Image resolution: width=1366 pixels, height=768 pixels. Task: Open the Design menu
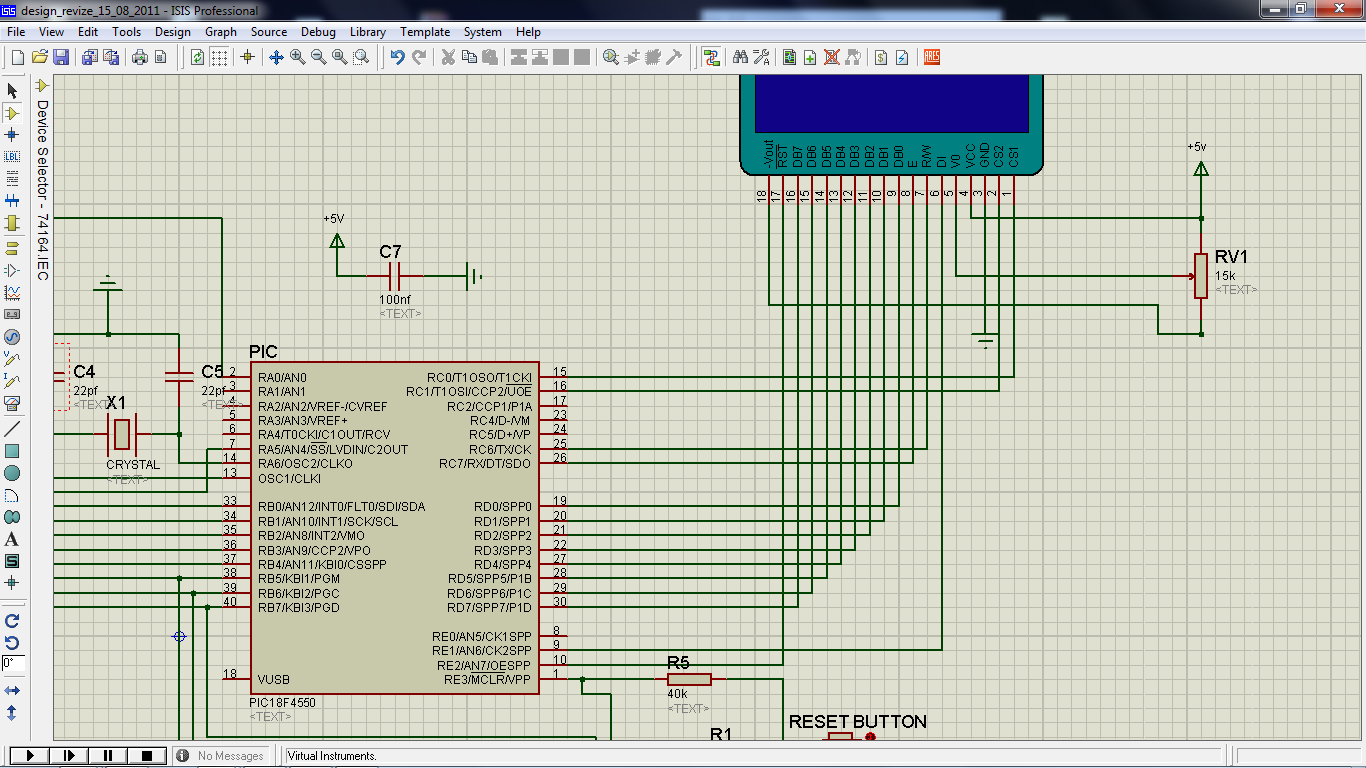(x=173, y=32)
